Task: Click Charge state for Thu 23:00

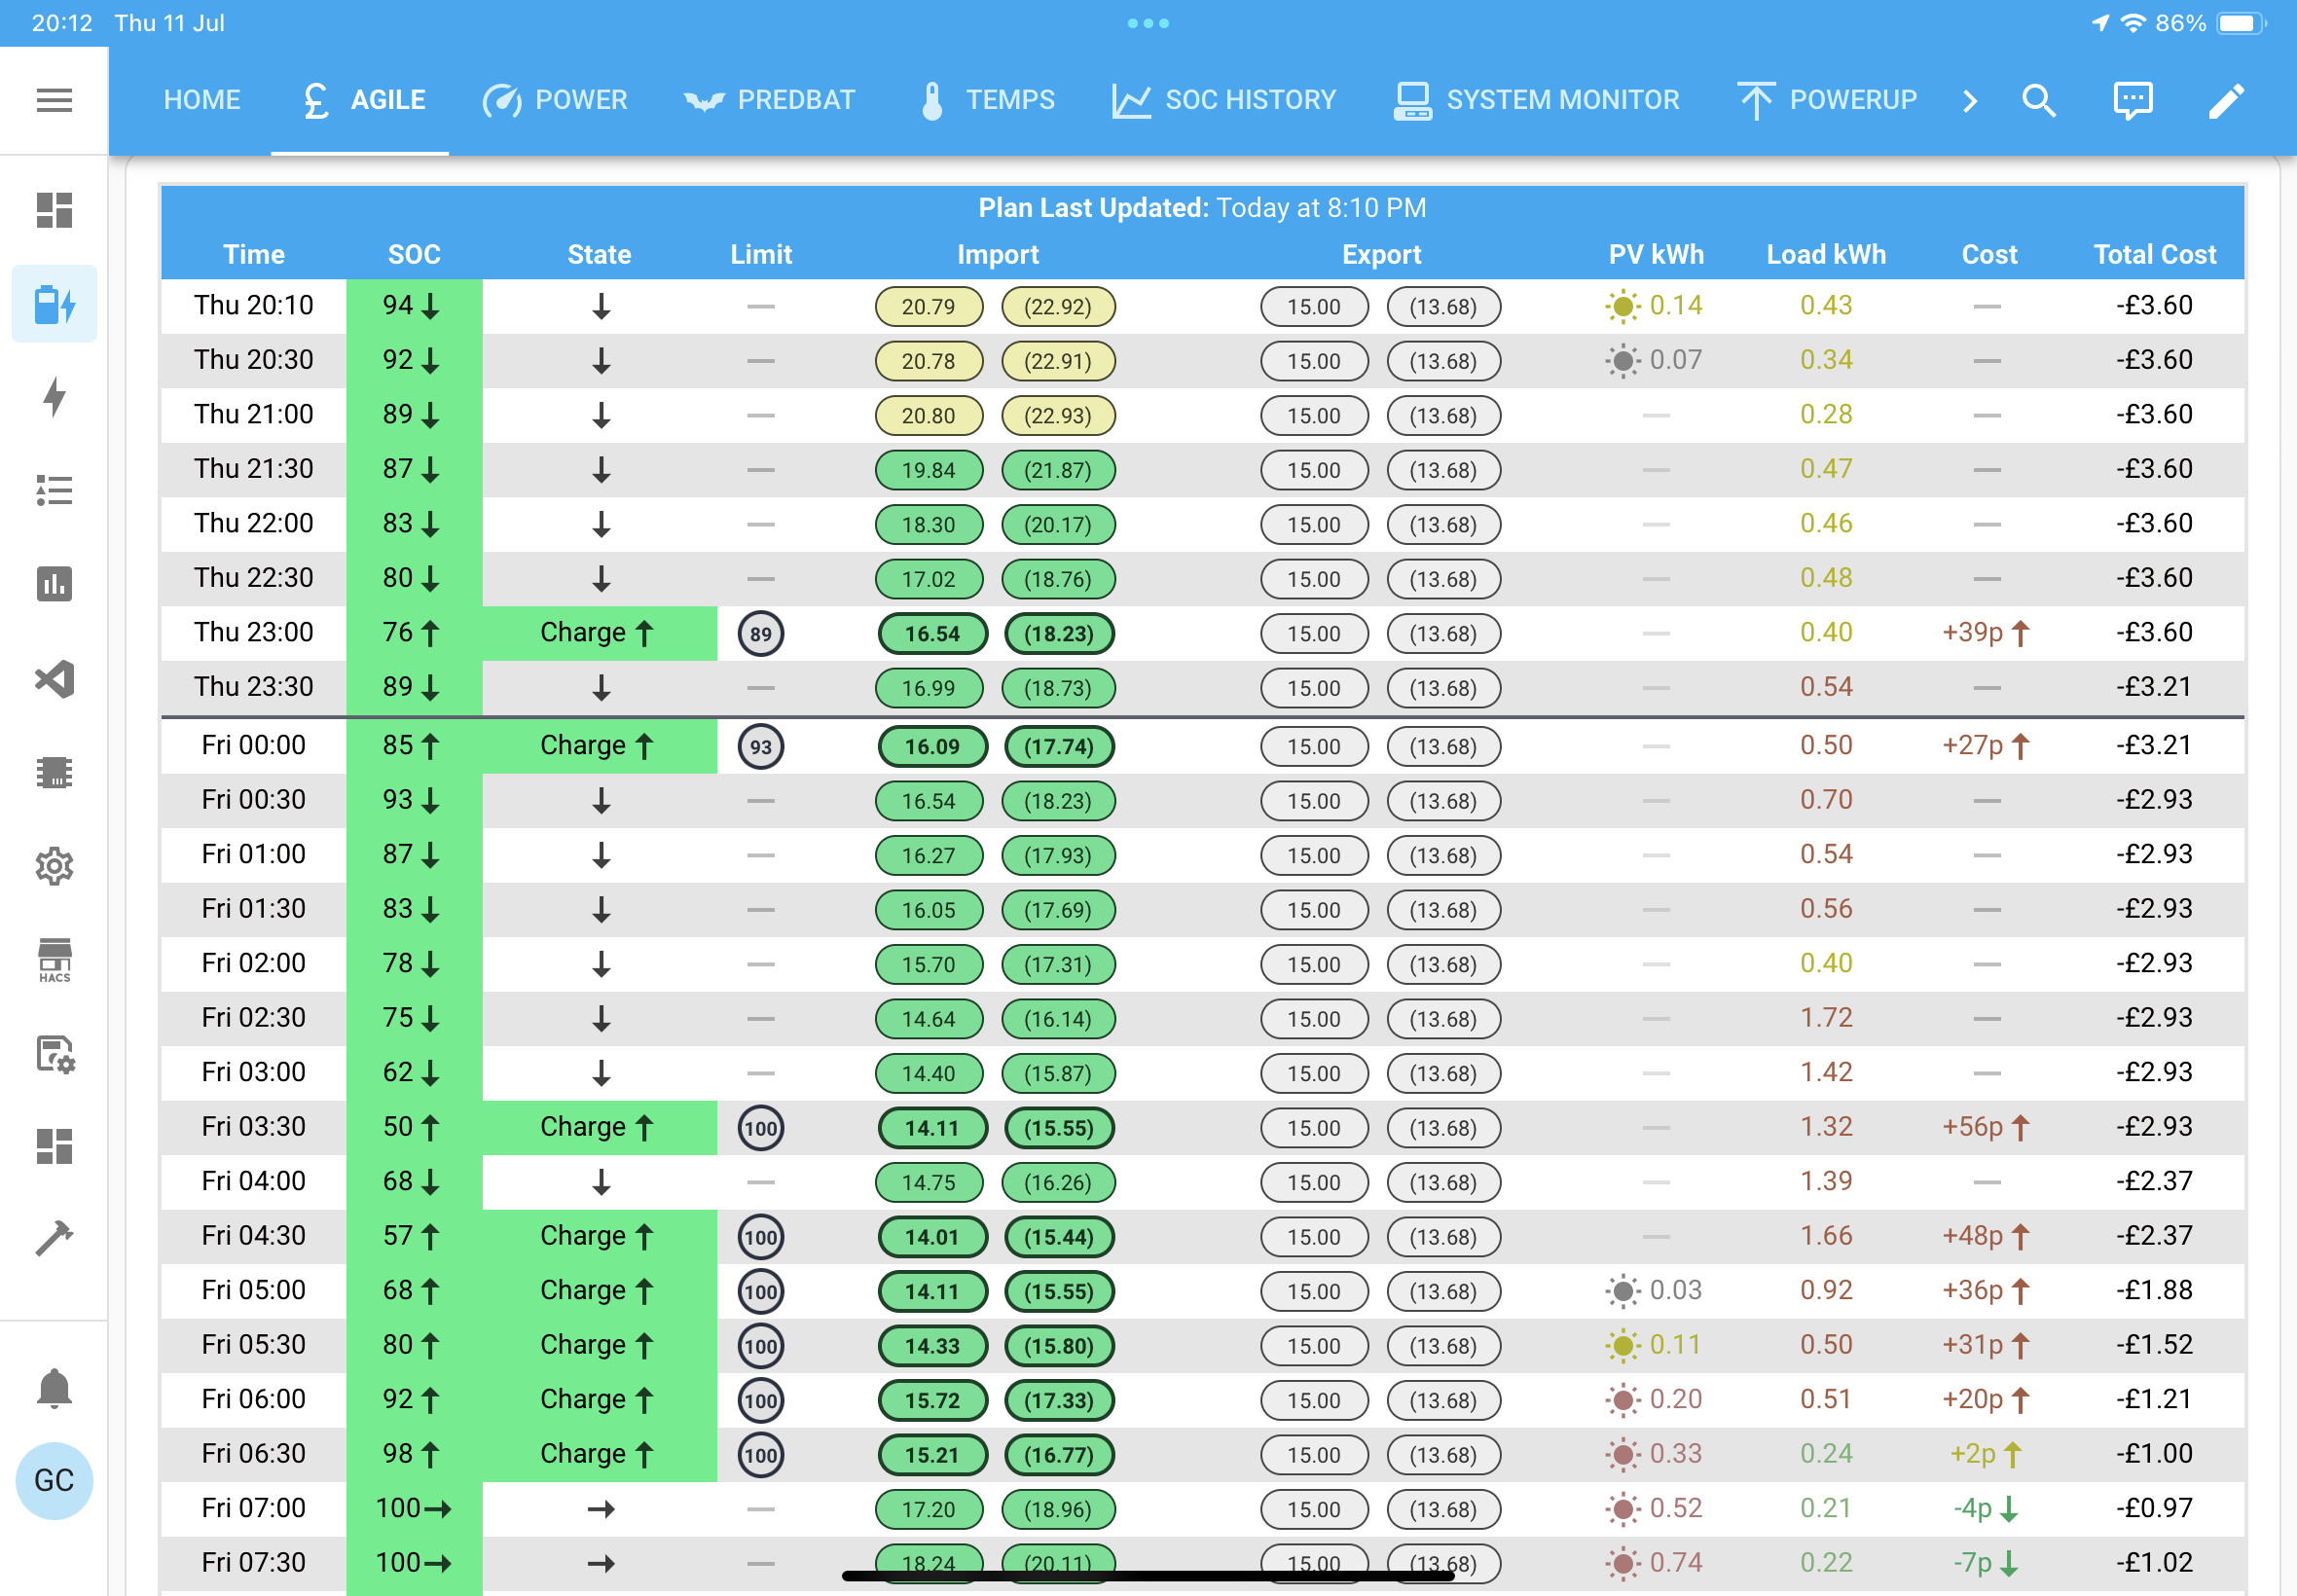Action: point(598,633)
